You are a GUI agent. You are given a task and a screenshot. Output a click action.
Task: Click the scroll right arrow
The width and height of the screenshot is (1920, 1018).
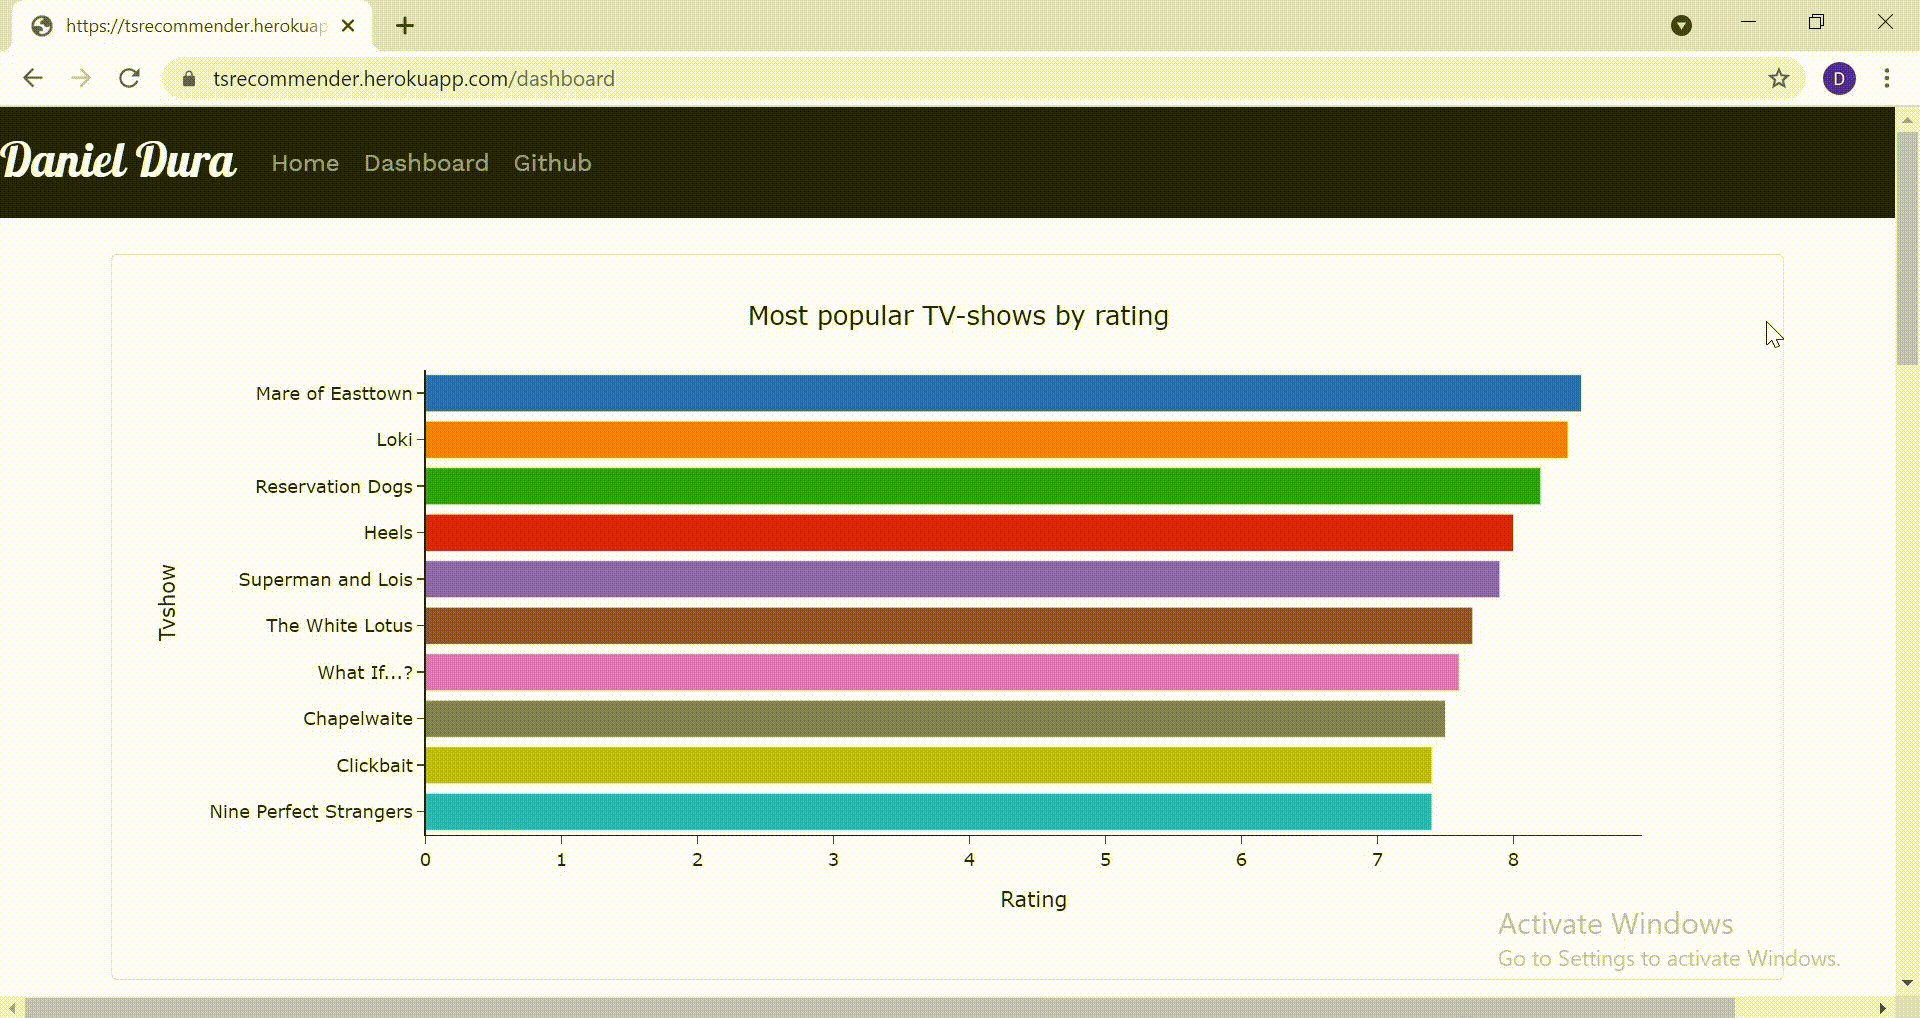[x=1883, y=1008]
